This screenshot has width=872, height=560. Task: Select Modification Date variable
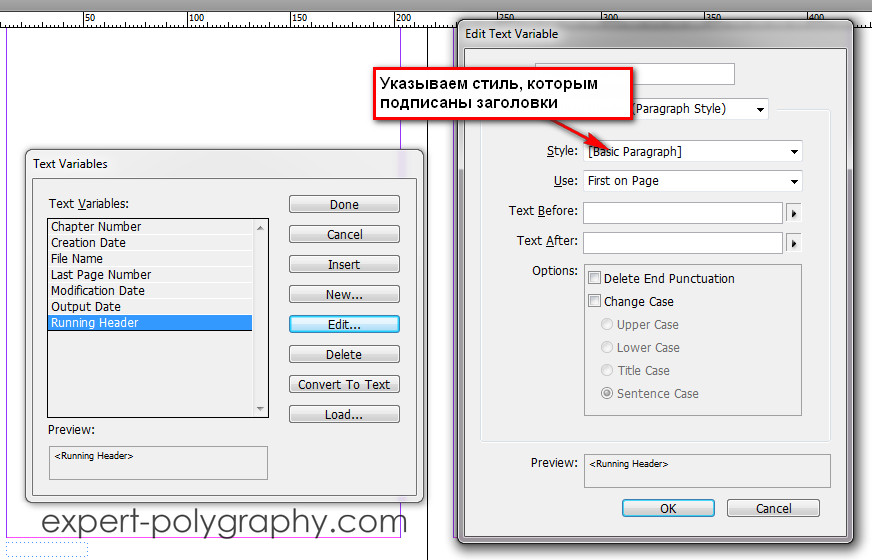150,290
